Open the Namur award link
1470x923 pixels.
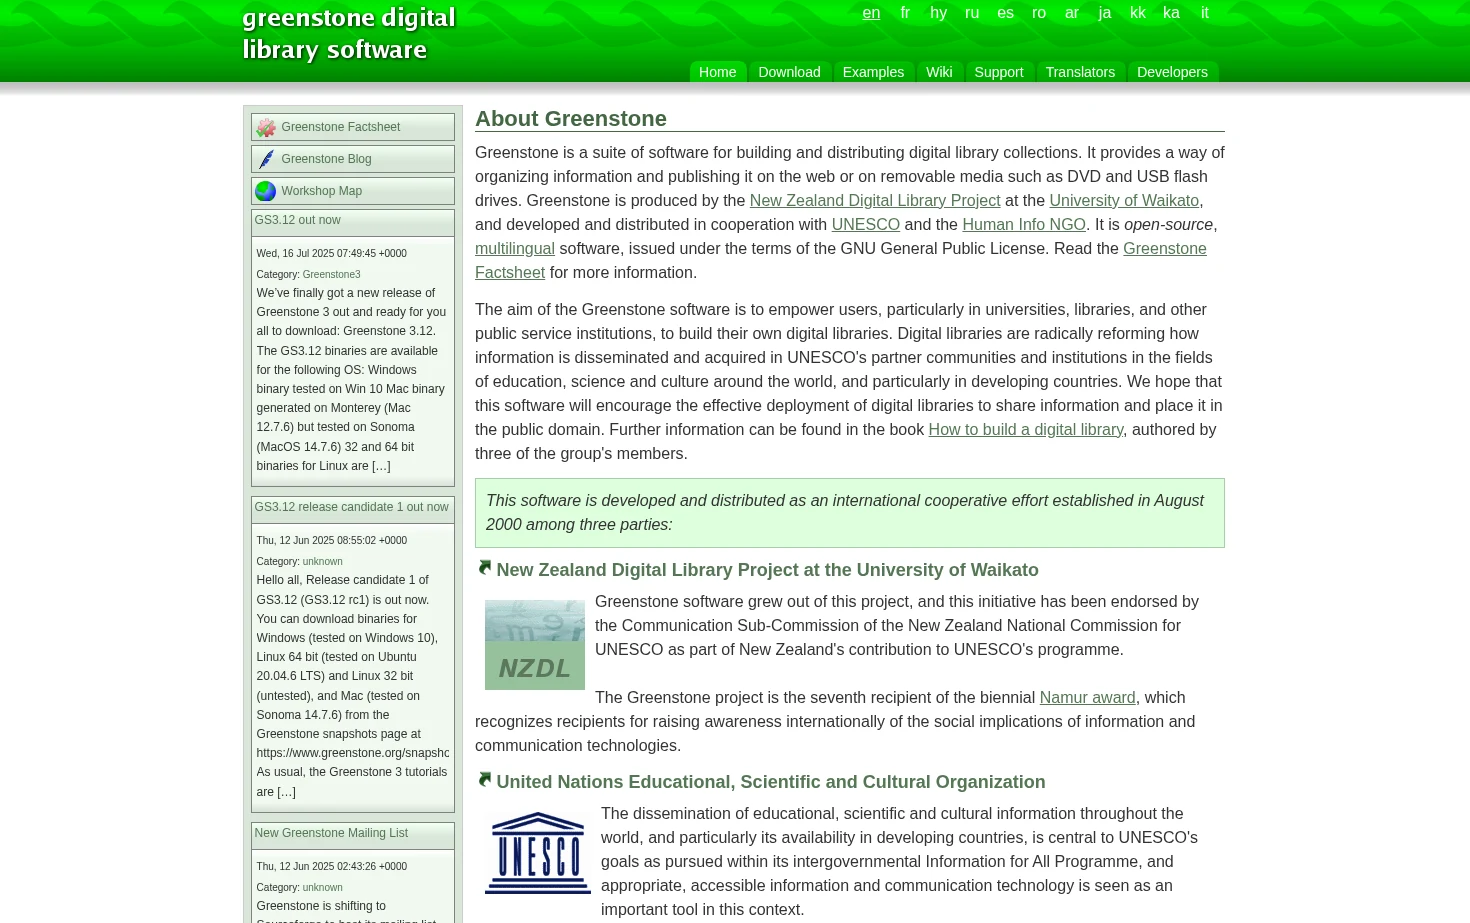1087,697
